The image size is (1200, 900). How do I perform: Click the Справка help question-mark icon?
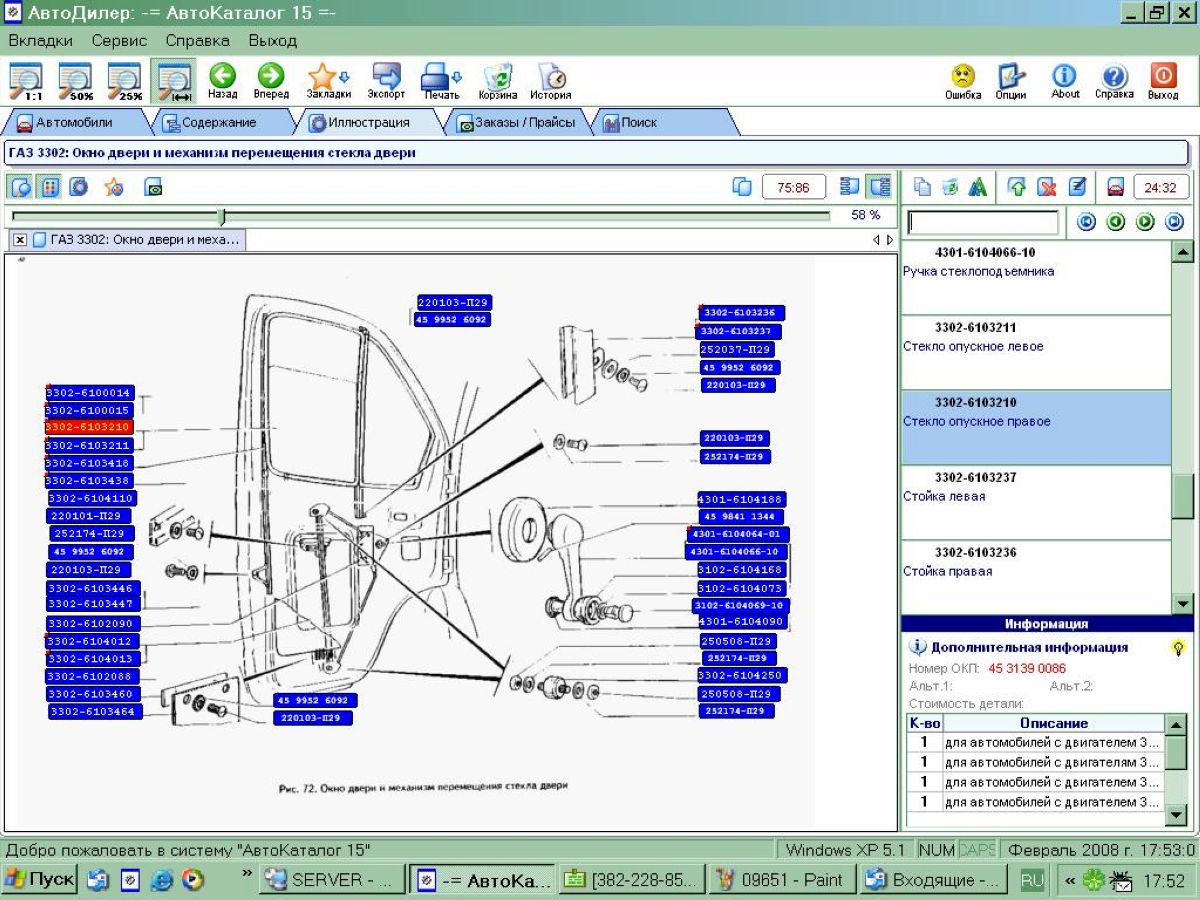(x=1114, y=78)
